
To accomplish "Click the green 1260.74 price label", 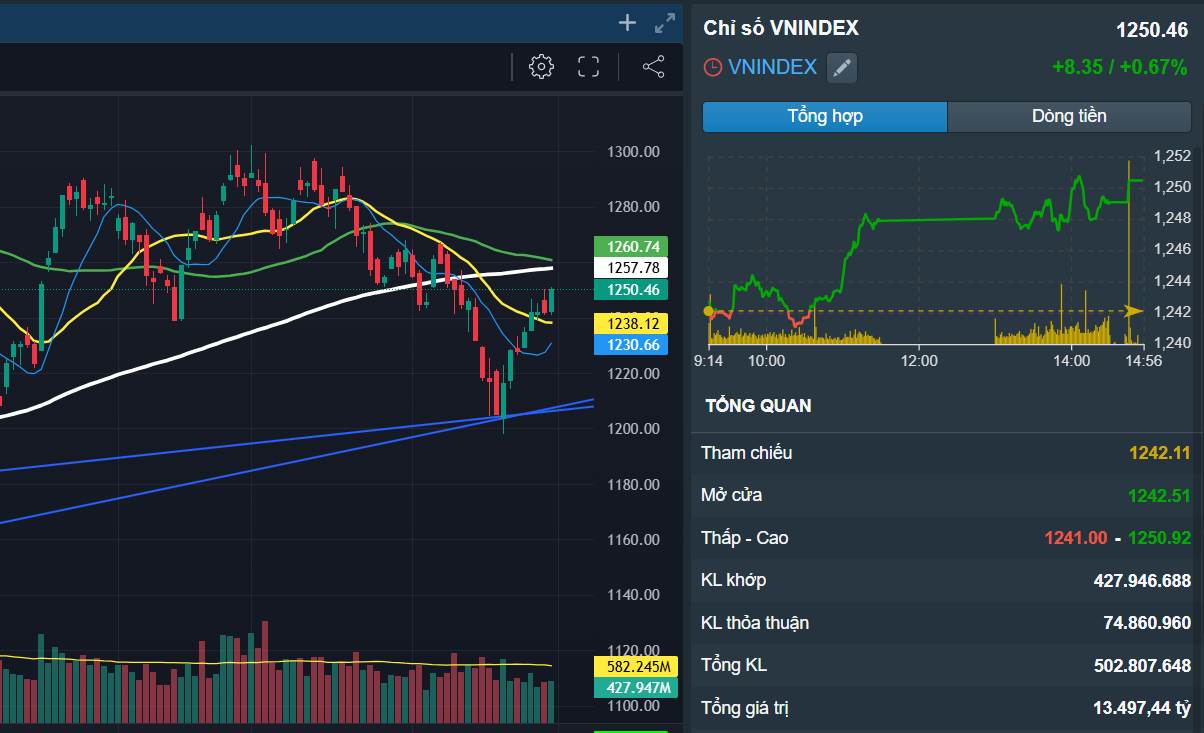I will click(629, 246).
